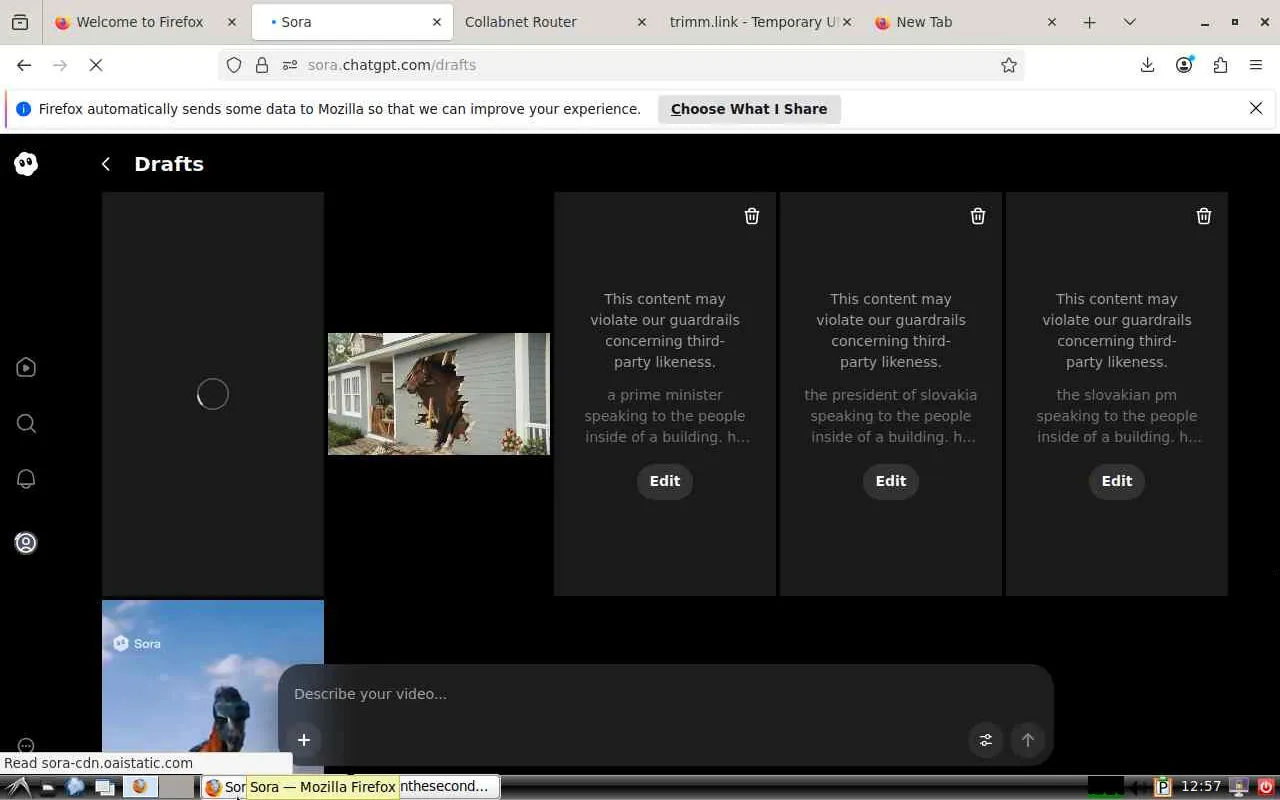This screenshot has height=800, width=1280.
Task: Click the red power icon in taskbar
Action: (1266, 787)
